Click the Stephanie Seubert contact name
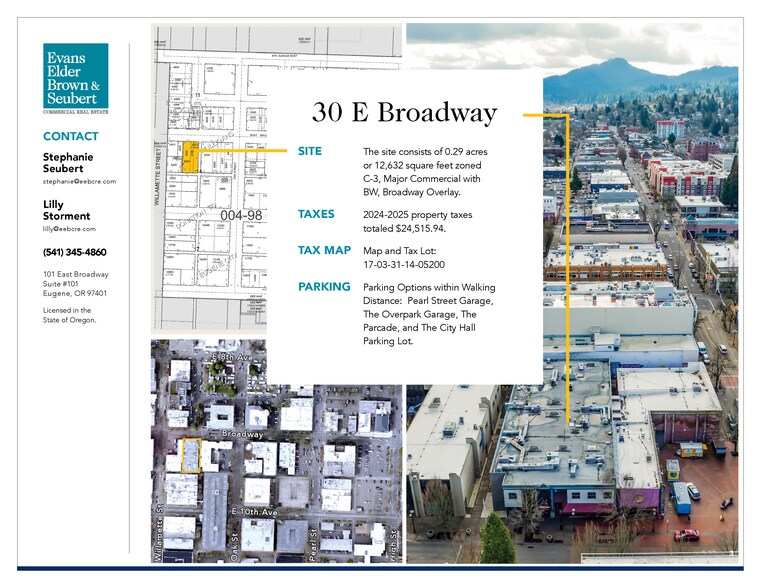The image size is (761, 588). click(68, 163)
